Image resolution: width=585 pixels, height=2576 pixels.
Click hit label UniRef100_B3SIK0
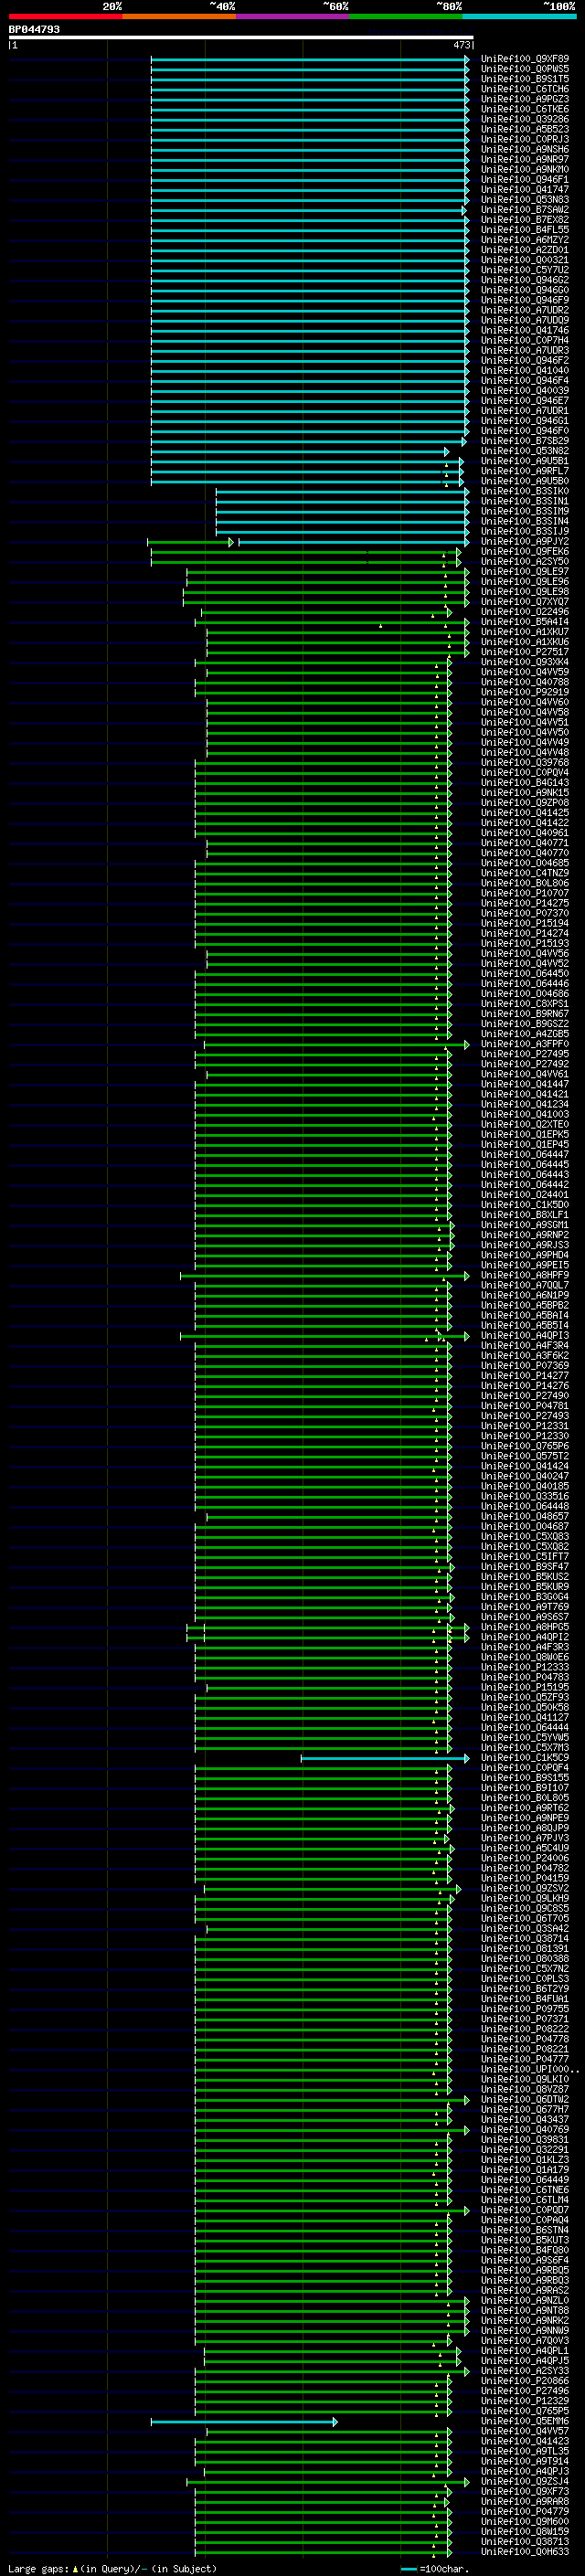click(525, 491)
